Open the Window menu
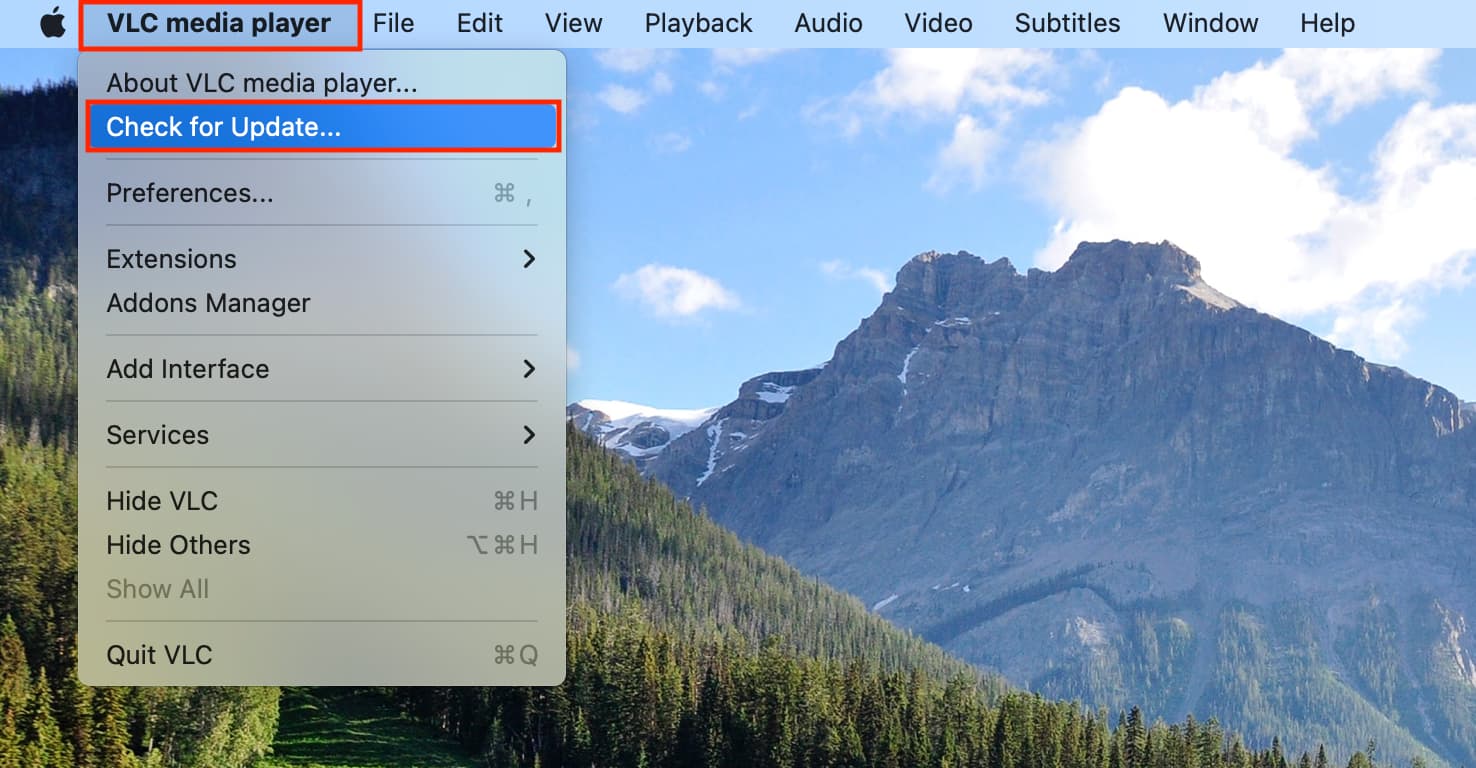This screenshot has width=1476, height=768. (1210, 23)
